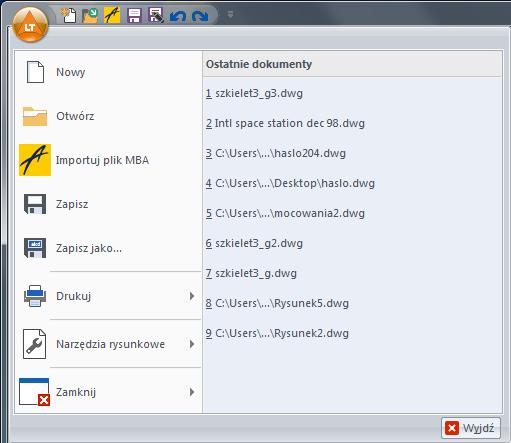Click the folder icon next to Otwórz
Screen dimensions: 511x443
click(35, 116)
